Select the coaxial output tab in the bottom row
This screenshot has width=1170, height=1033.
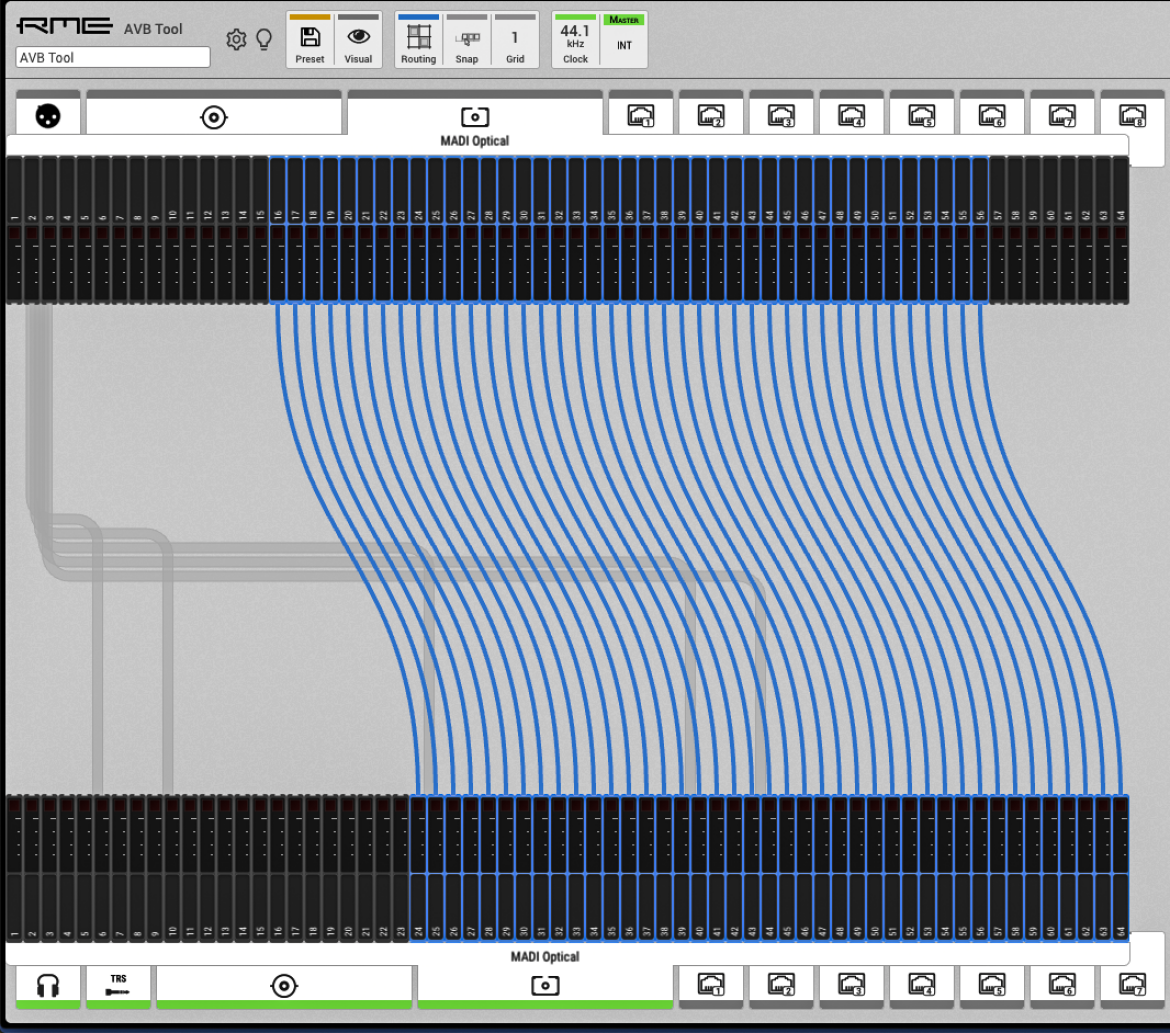(x=284, y=987)
